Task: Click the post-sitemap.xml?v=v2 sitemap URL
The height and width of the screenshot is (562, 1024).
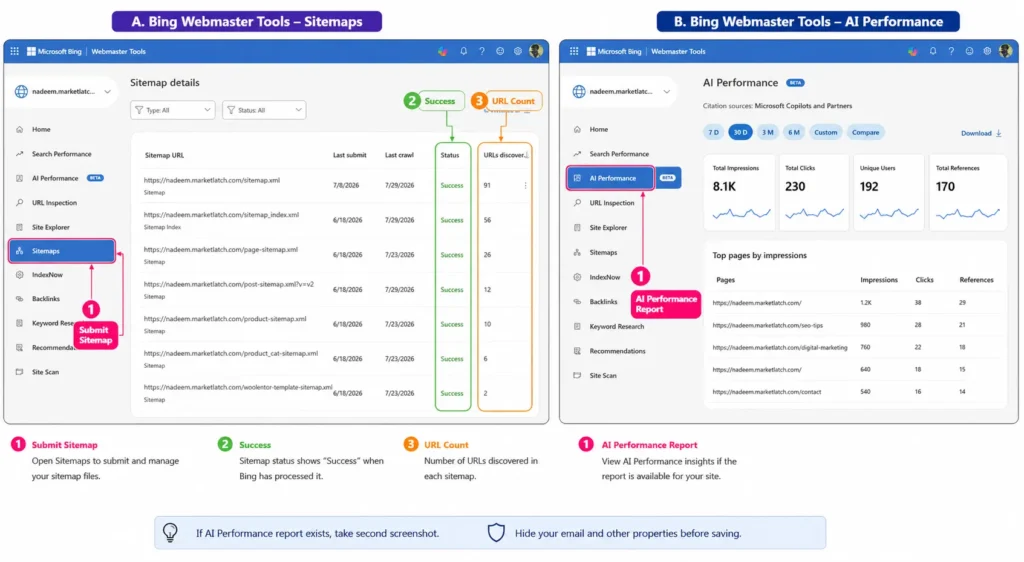Action: coord(229,285)
